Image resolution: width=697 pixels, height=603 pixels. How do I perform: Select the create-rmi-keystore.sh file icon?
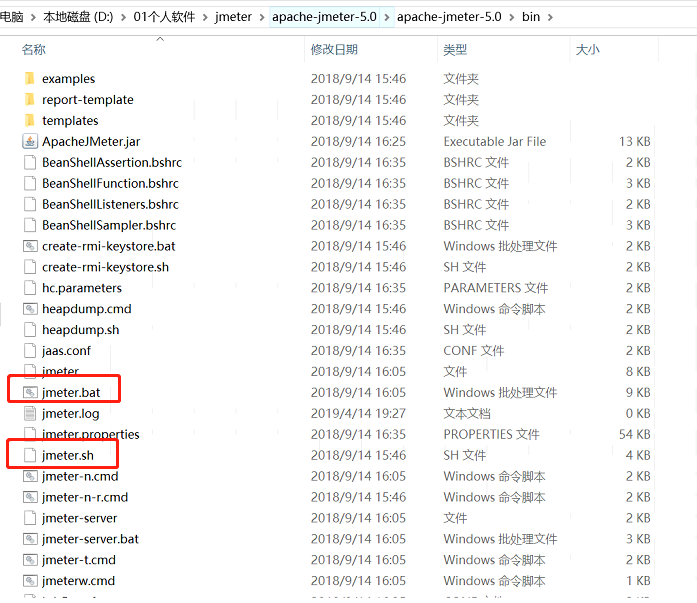(30, 267)
